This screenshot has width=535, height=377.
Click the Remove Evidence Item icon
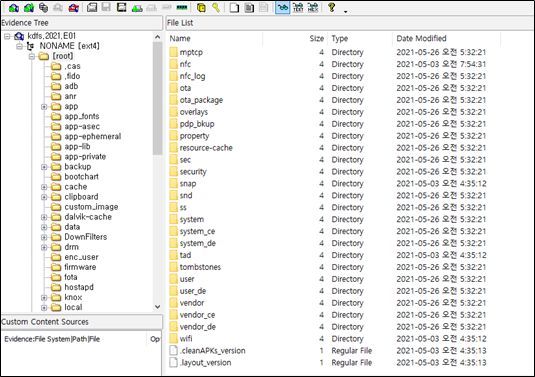click(58, 7)
